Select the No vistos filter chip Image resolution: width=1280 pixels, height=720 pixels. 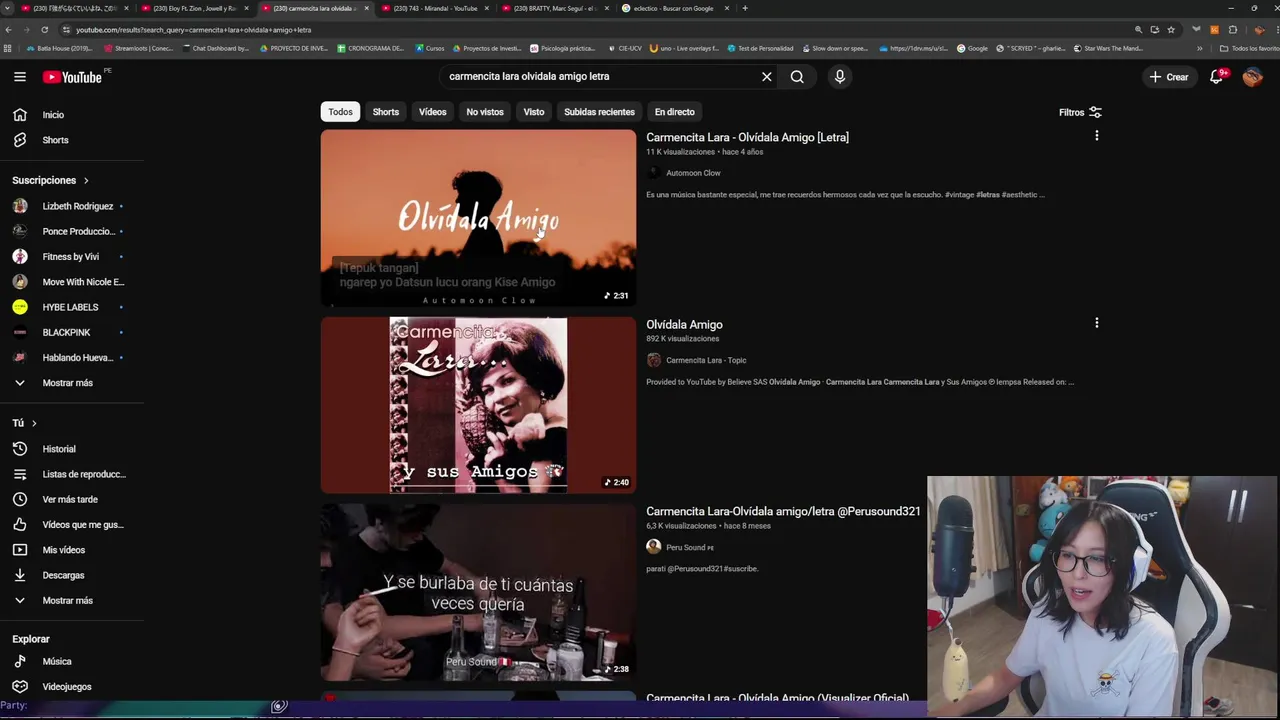tap(485, 112)
